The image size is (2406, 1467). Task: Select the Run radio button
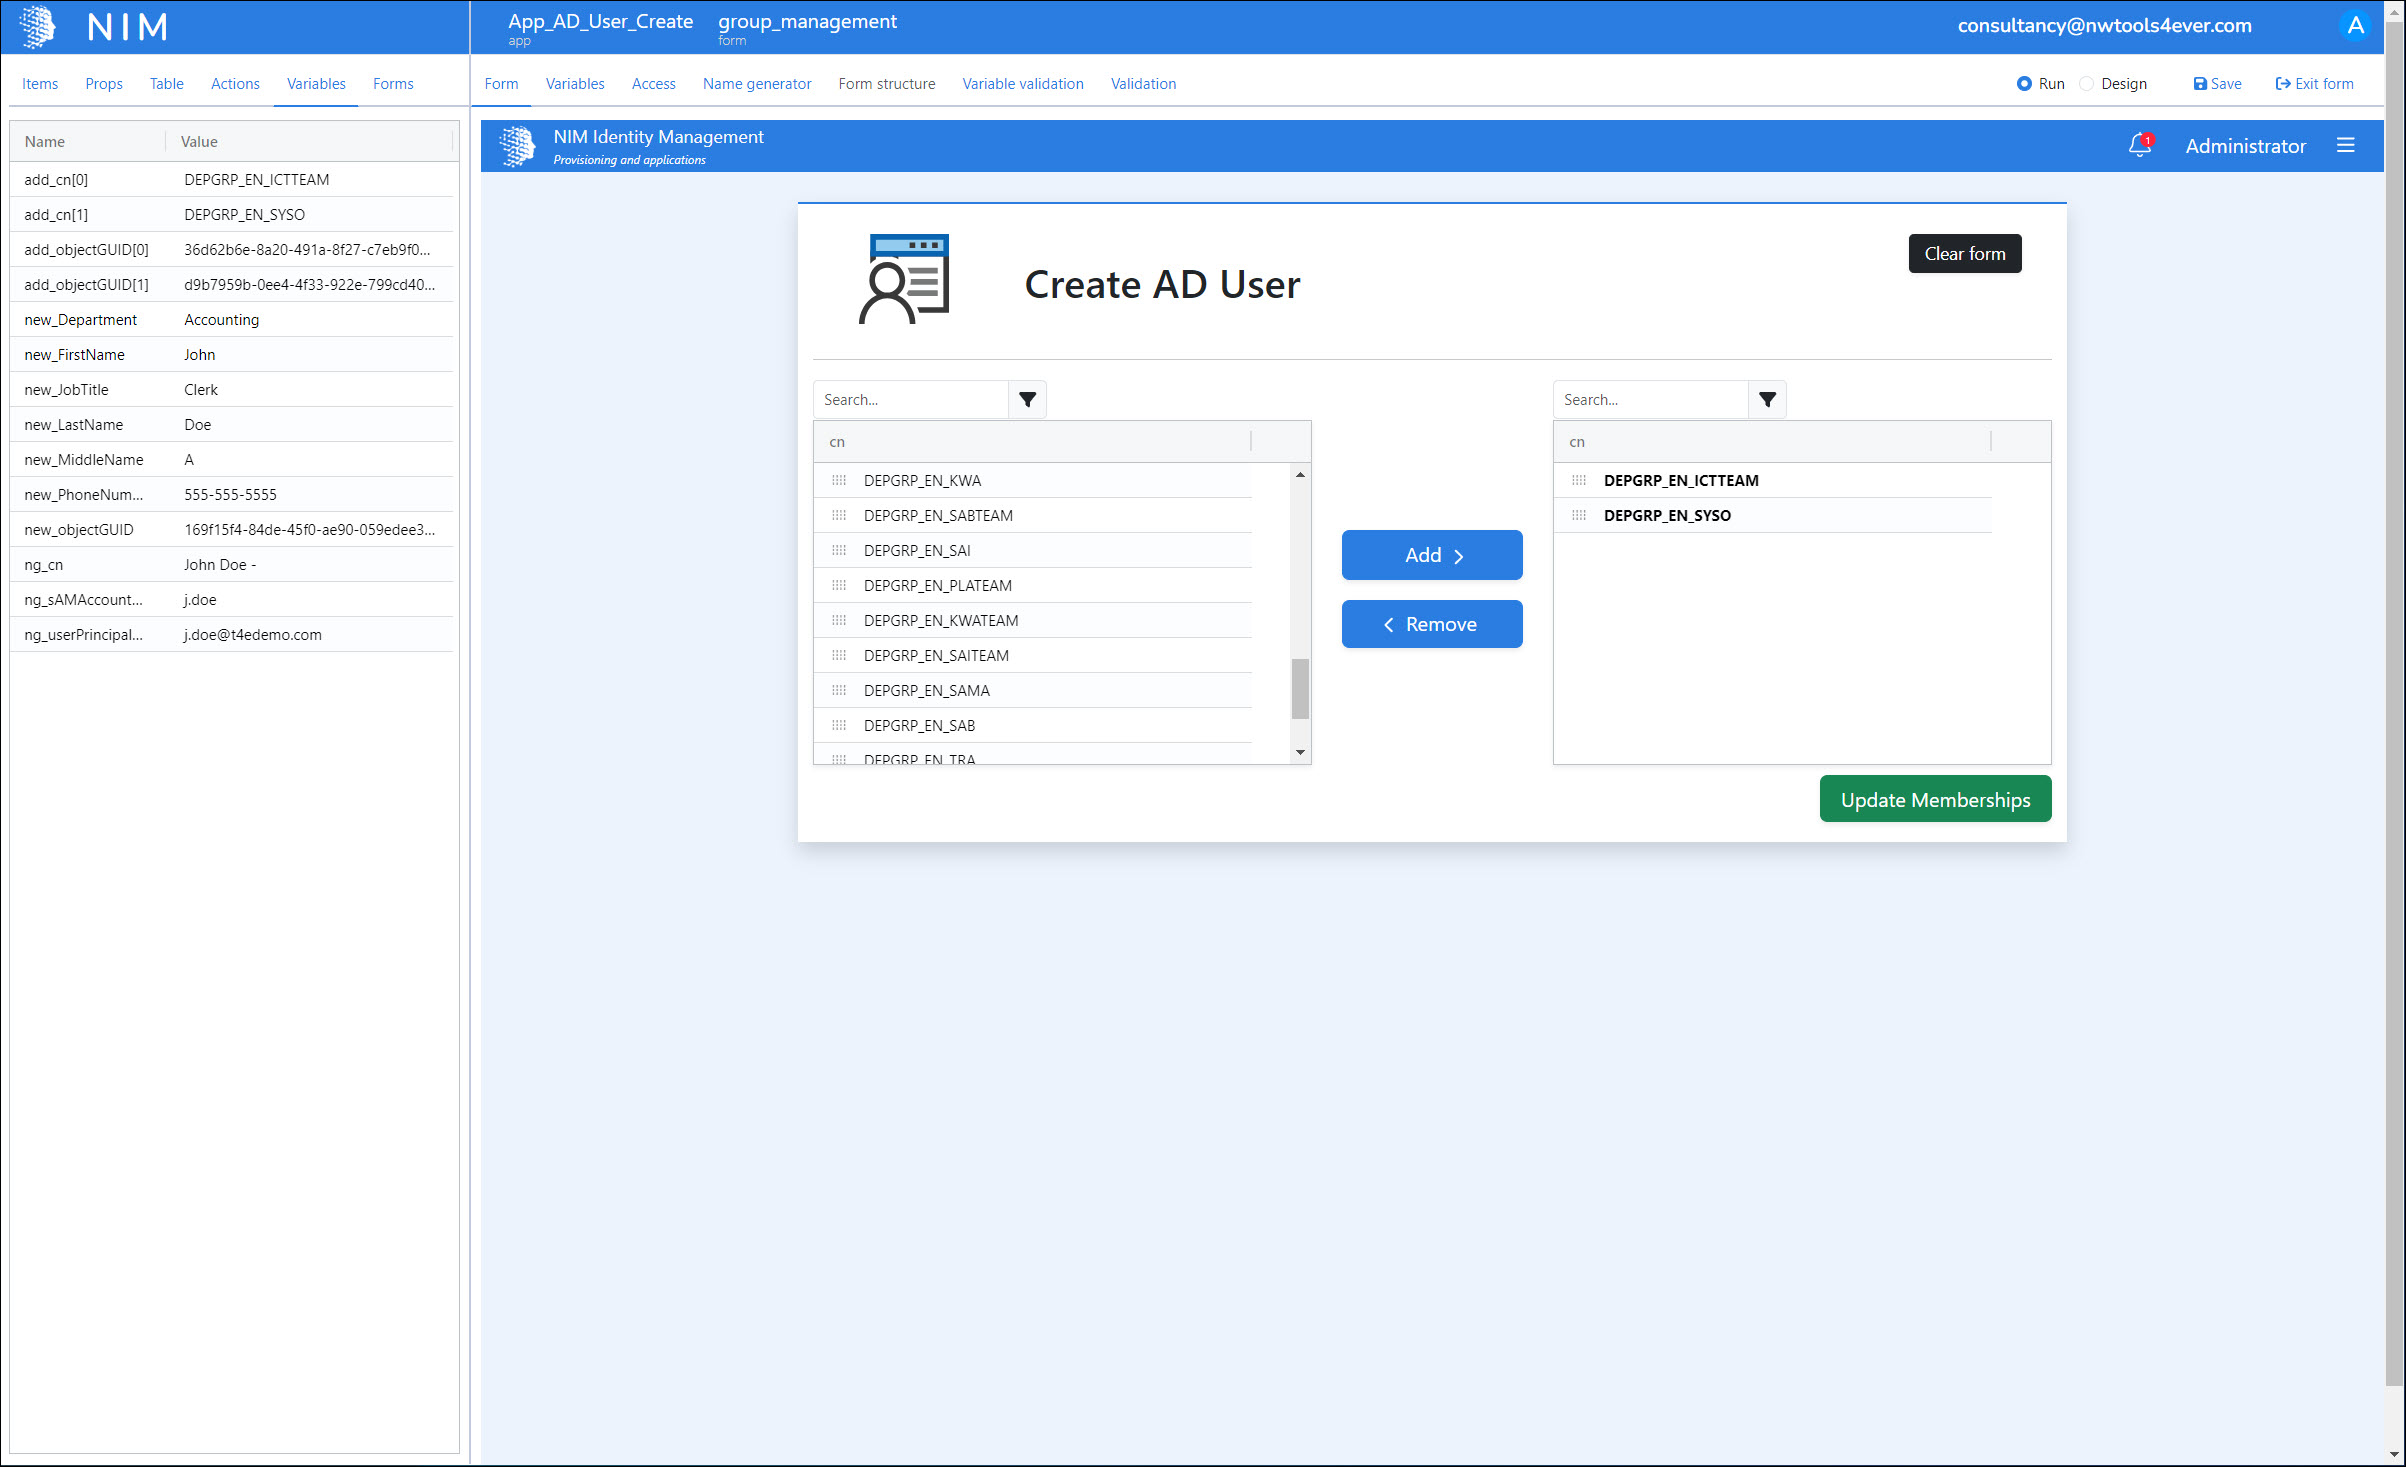tap(2023, 84)
